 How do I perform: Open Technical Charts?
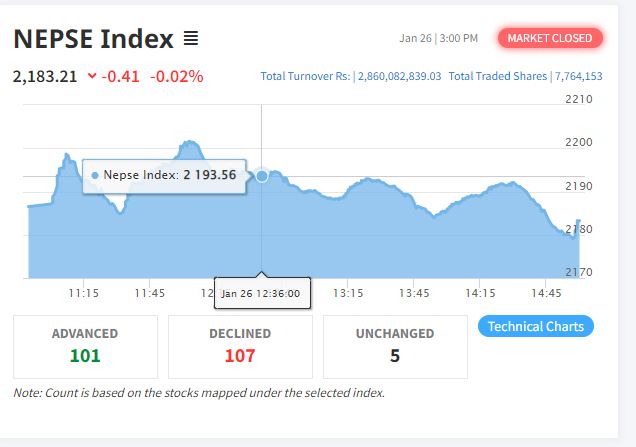536,326
